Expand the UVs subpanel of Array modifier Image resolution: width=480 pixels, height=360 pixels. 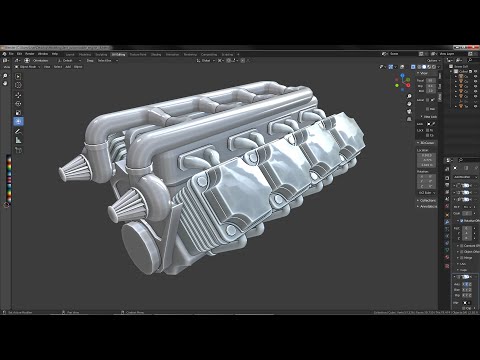click(x=462, y=264)
